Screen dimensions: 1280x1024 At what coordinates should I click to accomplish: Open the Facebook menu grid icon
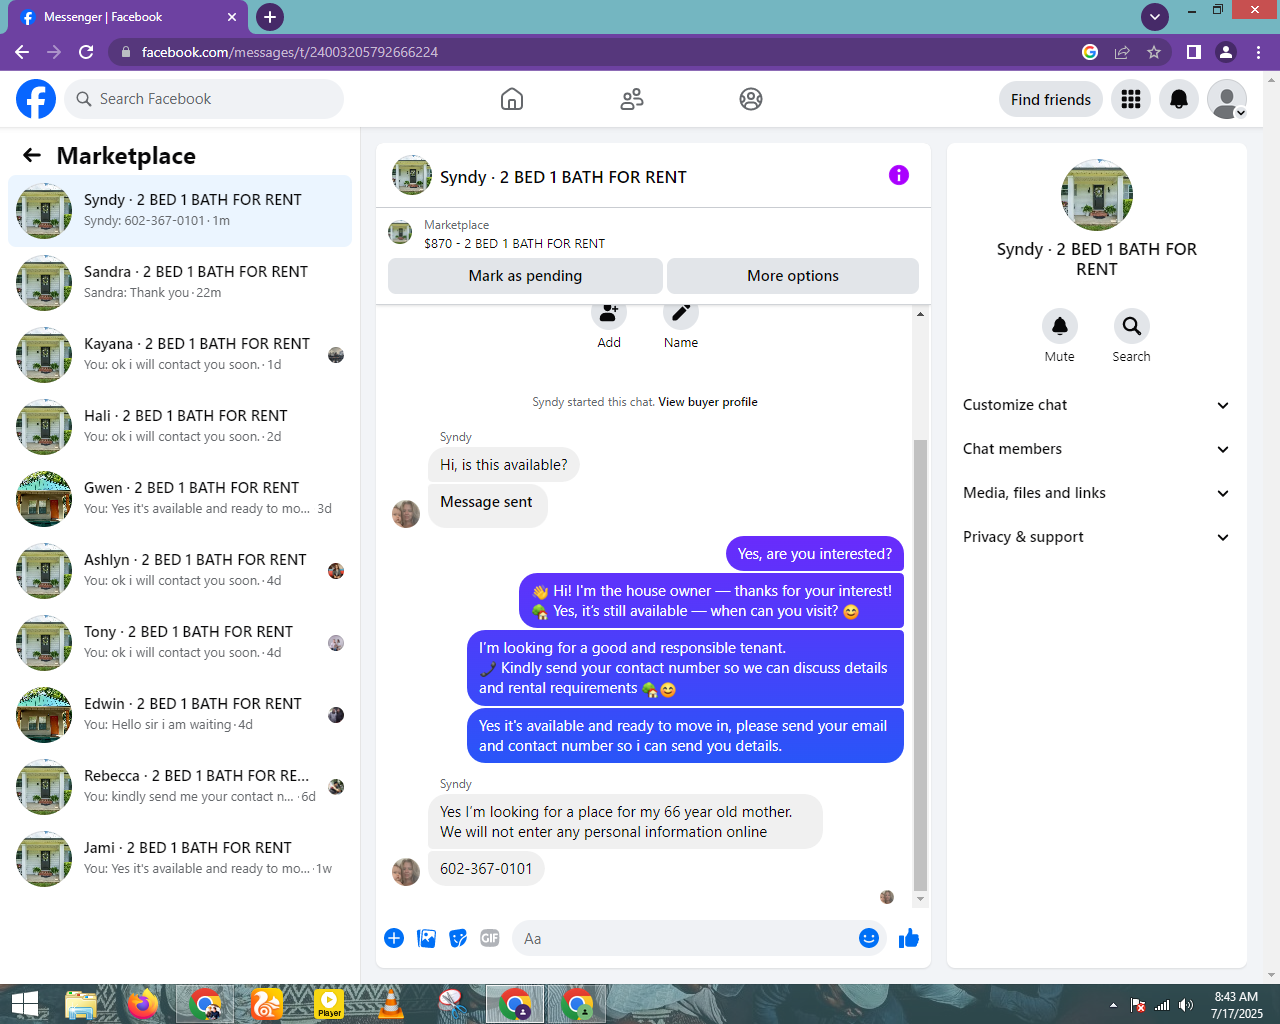(x=1131, y=99)
